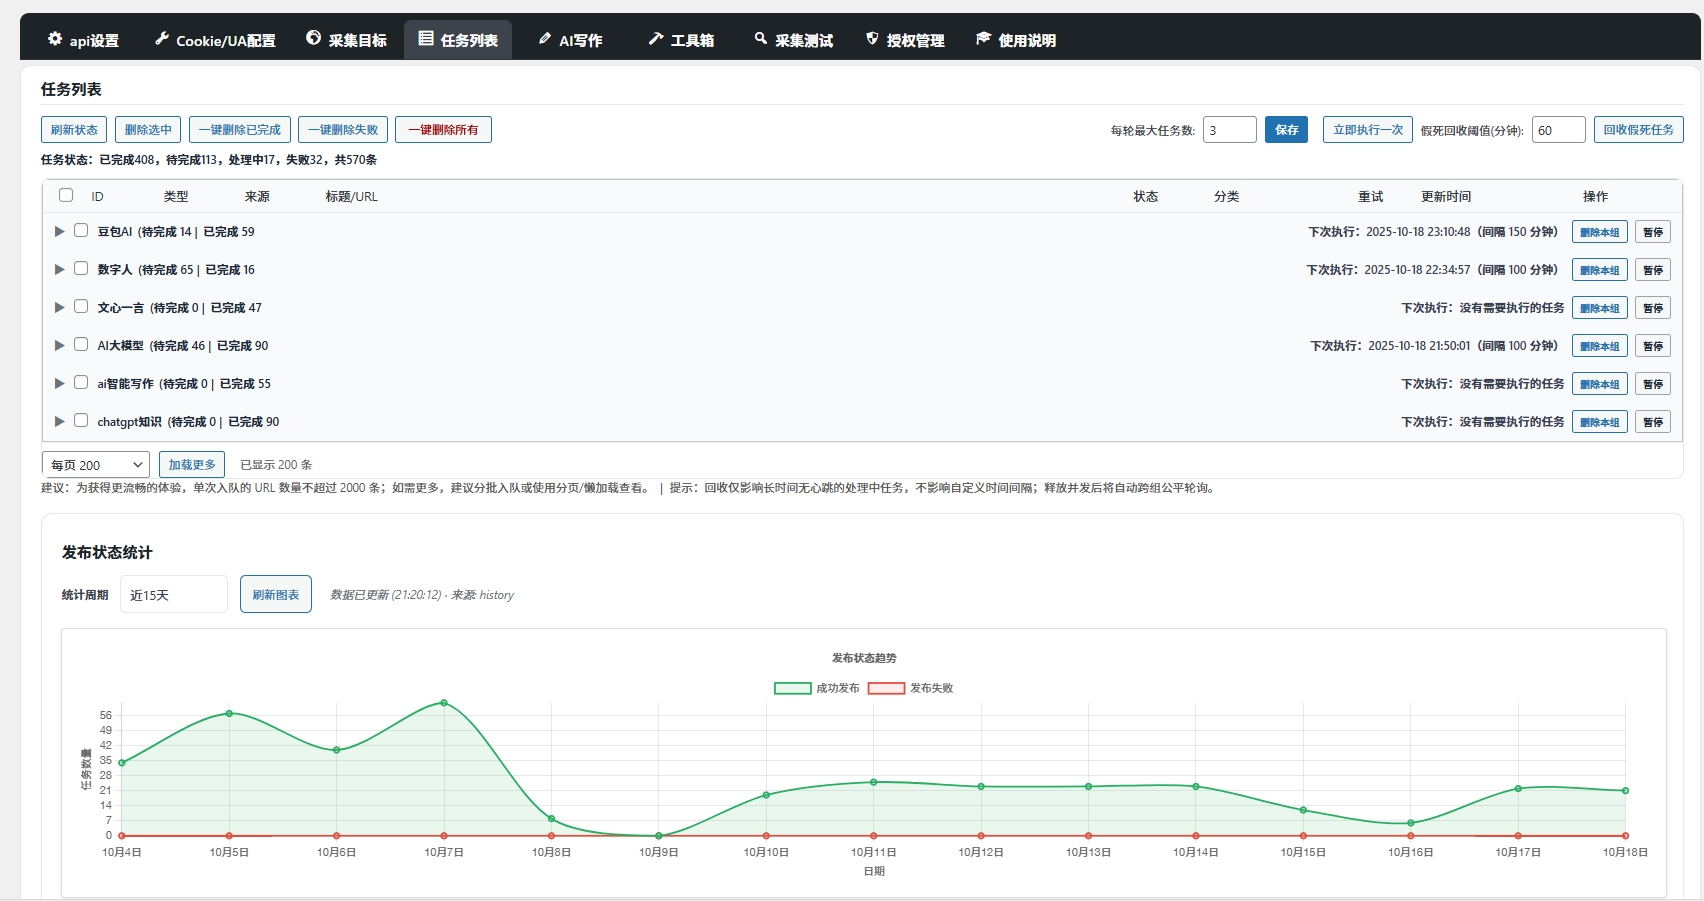Click the 一键删除所有 button

coord(443,130)
